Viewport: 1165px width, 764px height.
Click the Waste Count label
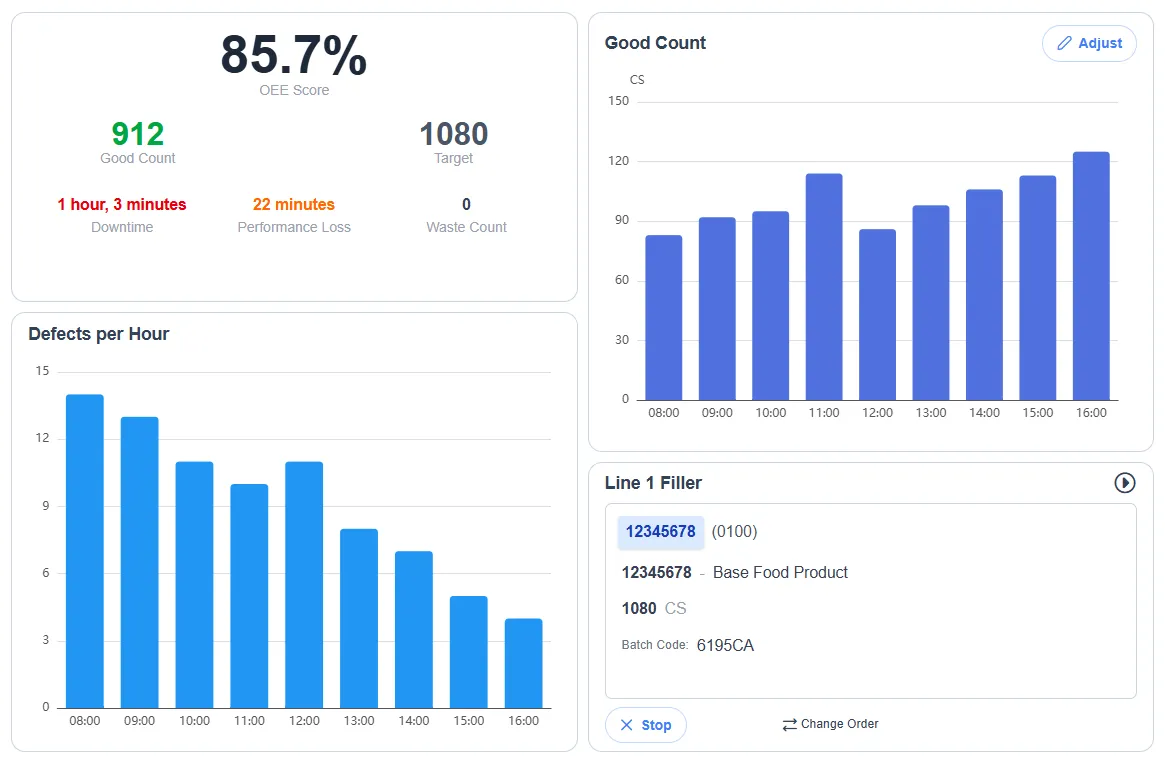pyautogui.click(x=466, y=227)
